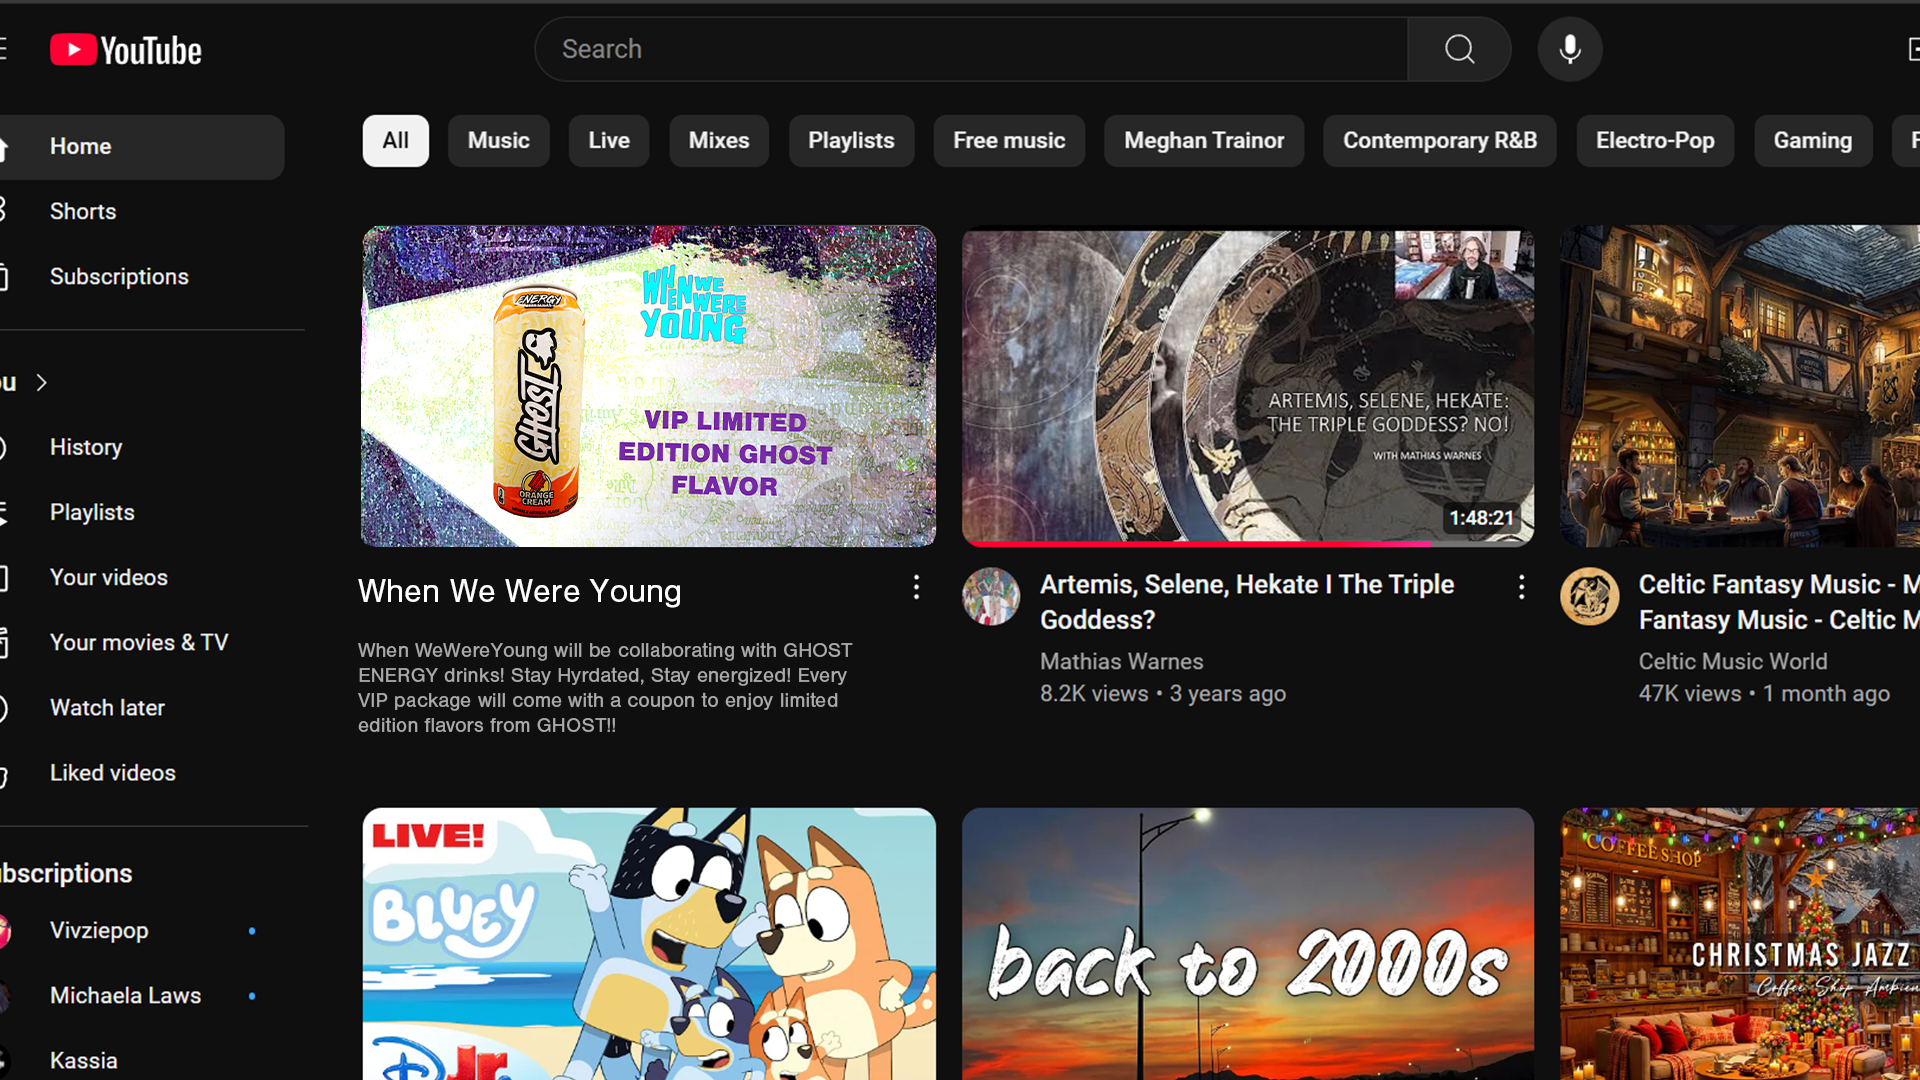Screen dimensions: 1920x1080
Task: Open Subscriptions from sidebar
Action: 140,277
